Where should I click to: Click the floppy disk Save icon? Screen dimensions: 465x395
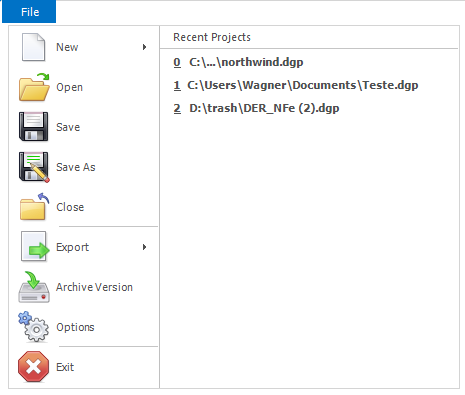point(33,127)
